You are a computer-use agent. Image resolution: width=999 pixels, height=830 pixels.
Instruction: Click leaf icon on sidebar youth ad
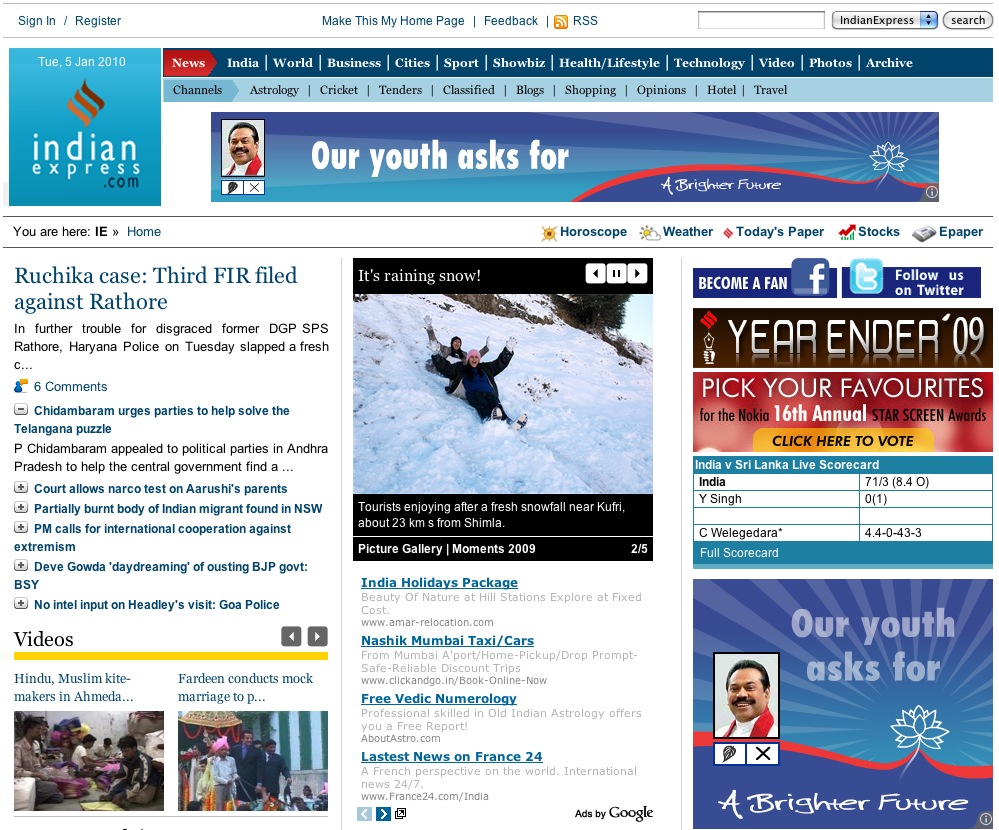pyautogui.click(x=730, y=754)
